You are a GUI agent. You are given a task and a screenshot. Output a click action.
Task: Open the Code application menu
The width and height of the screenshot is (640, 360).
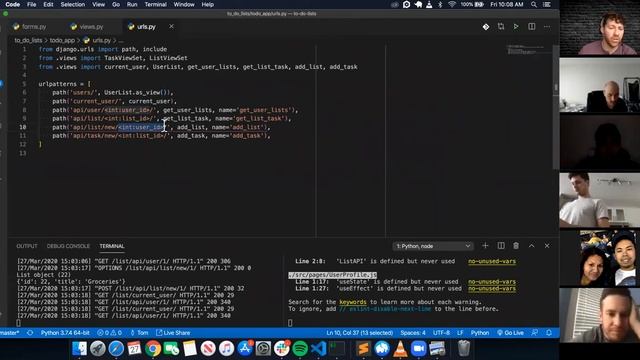[13, 4]
